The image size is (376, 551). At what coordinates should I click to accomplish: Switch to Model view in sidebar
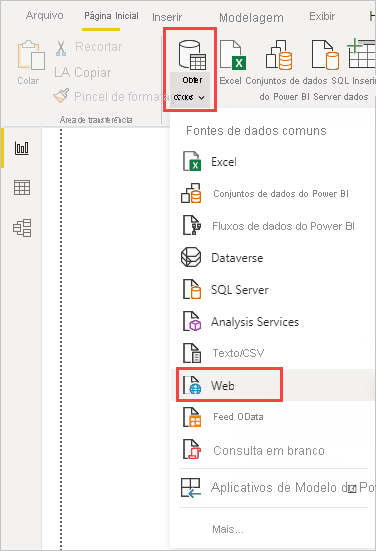tap(22, 228)
